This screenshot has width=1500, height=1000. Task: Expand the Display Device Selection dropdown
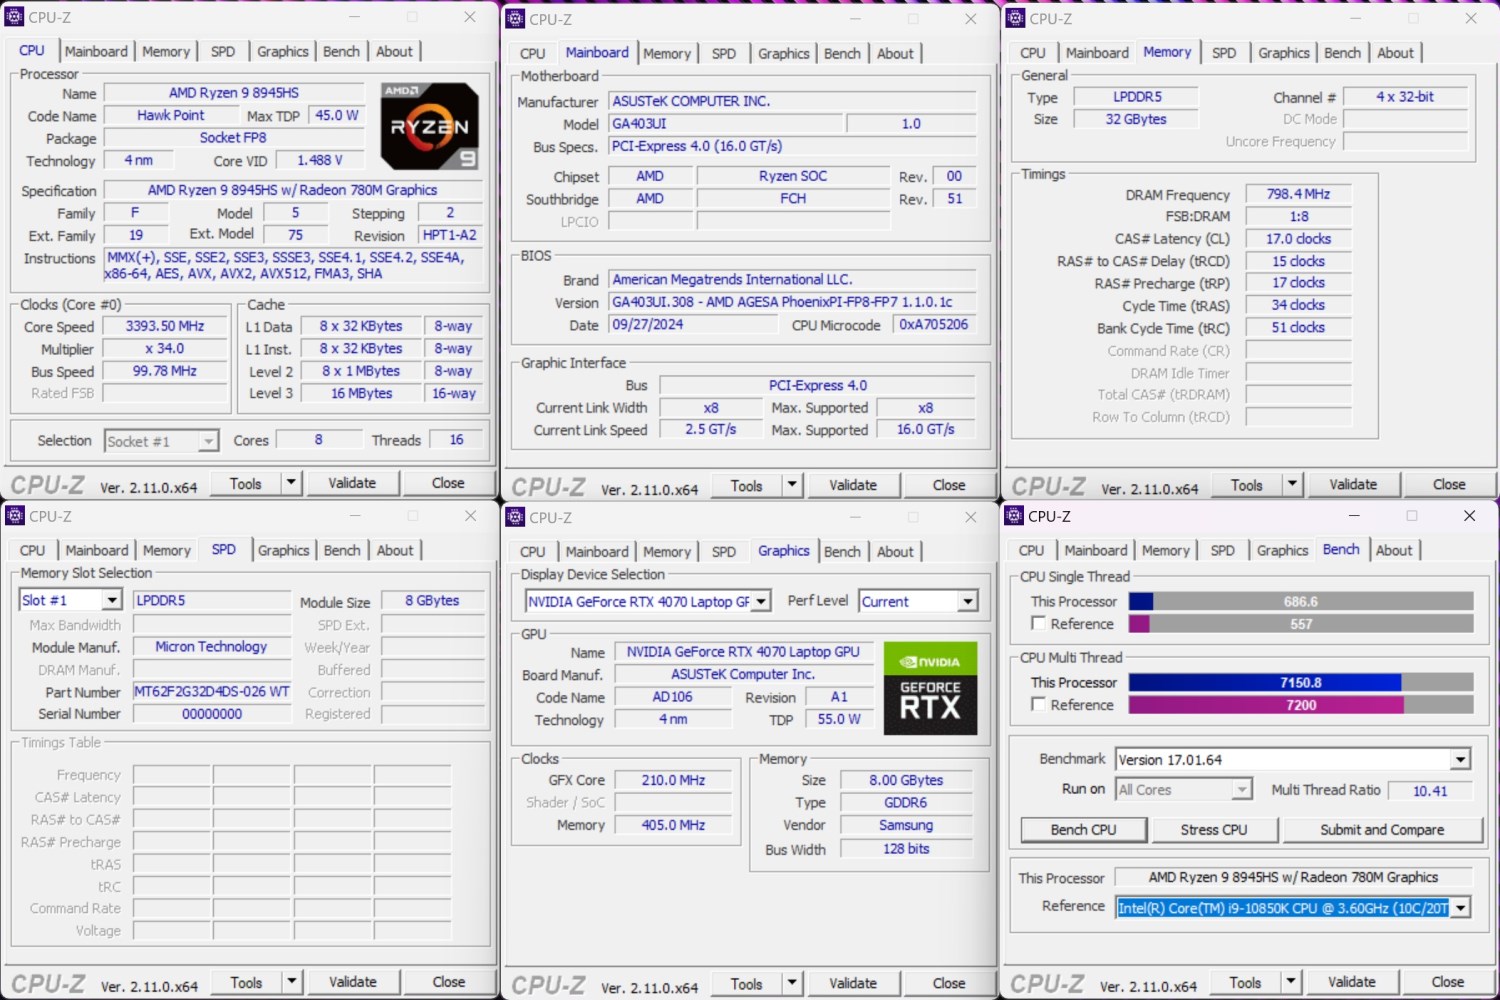[x=761, y=601]
